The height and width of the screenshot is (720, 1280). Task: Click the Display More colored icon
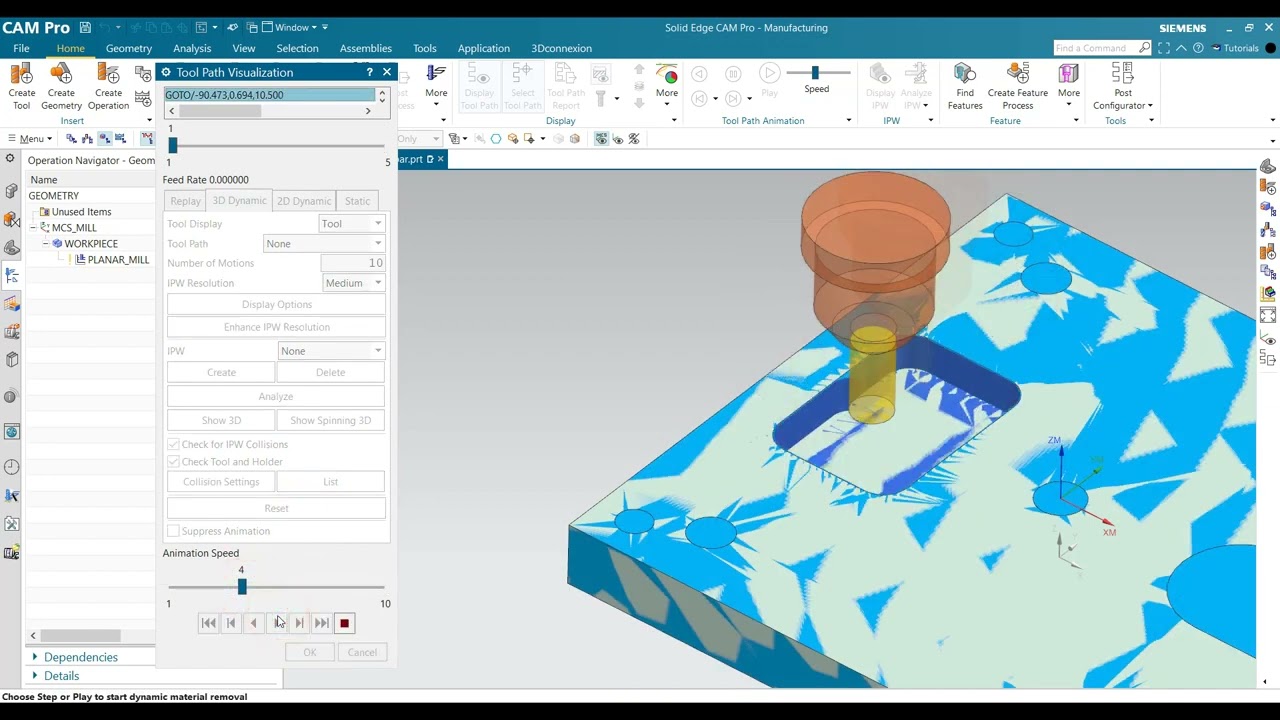tap(667, 75)
